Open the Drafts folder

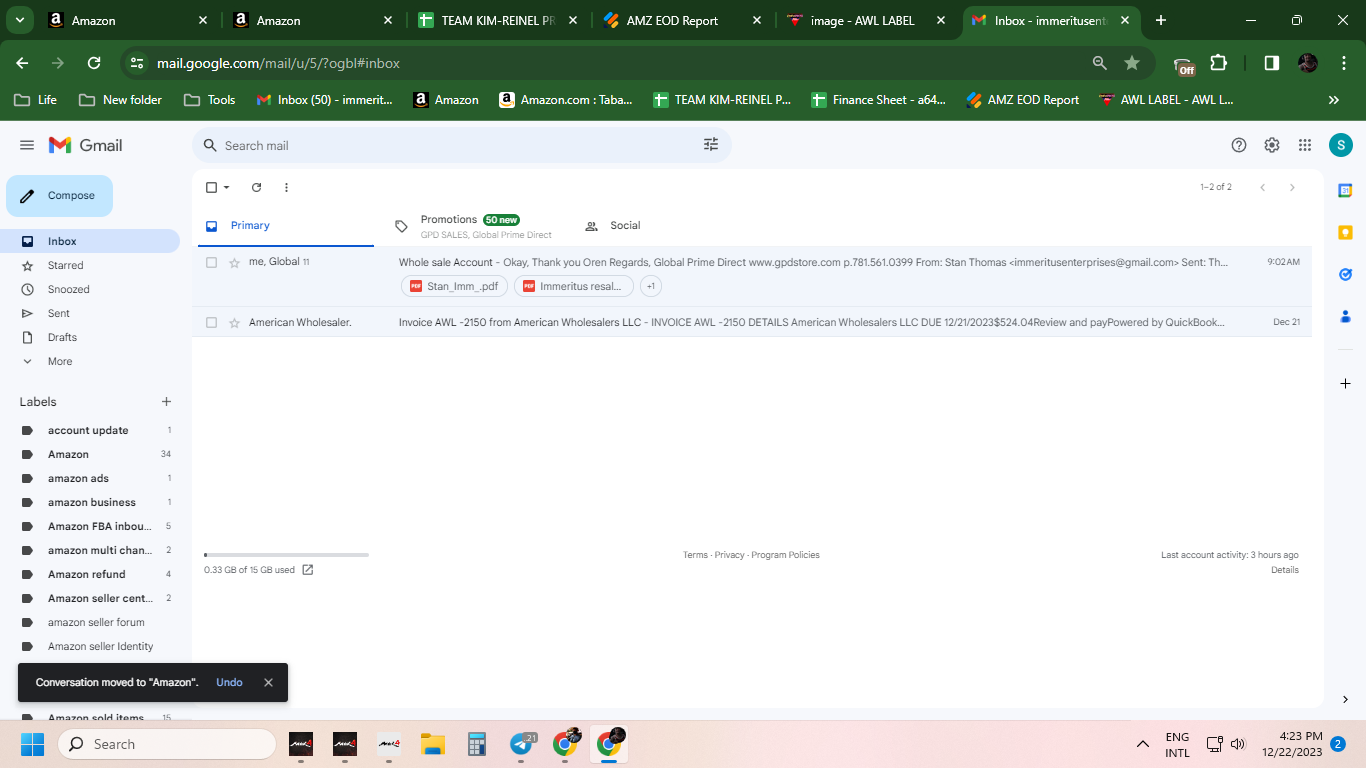62,337
